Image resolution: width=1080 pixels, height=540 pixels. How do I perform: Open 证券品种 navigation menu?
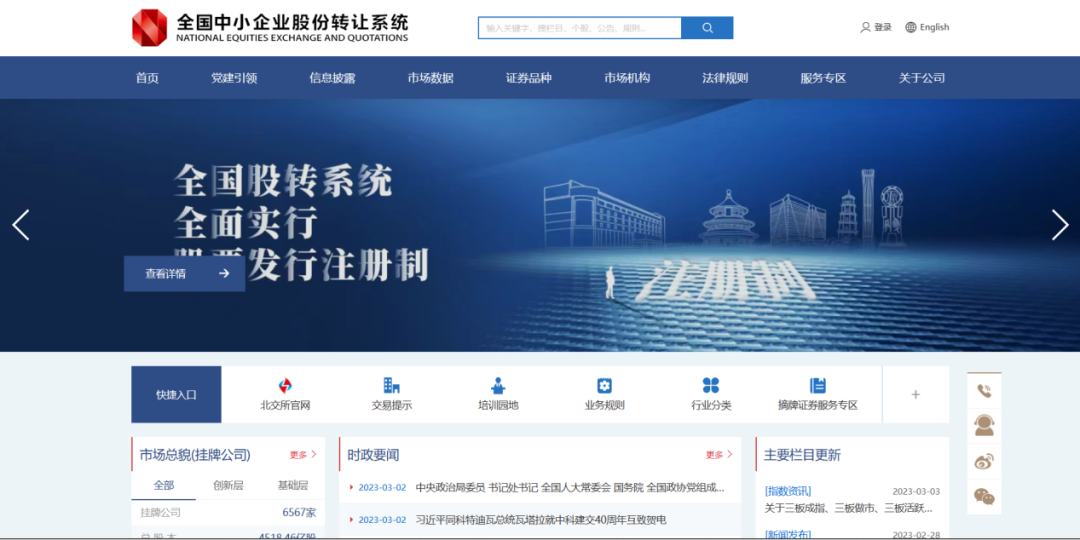click(529, 78)
